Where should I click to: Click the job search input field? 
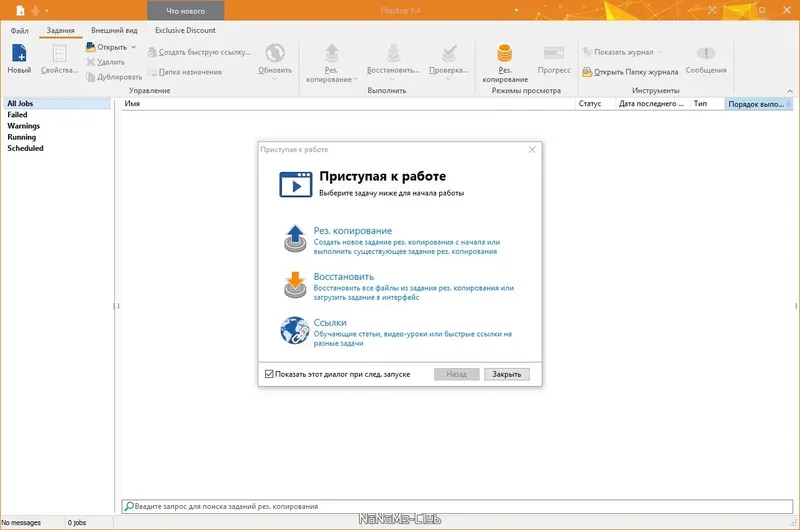pyautogui.click(x=457, y=506)
